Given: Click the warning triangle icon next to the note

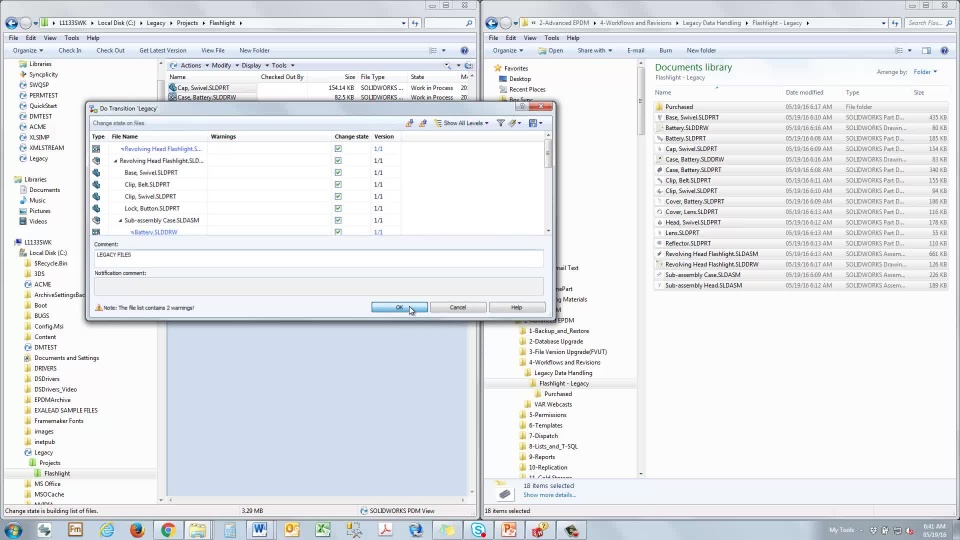Looking at the screenshot, I should point(99,308).
